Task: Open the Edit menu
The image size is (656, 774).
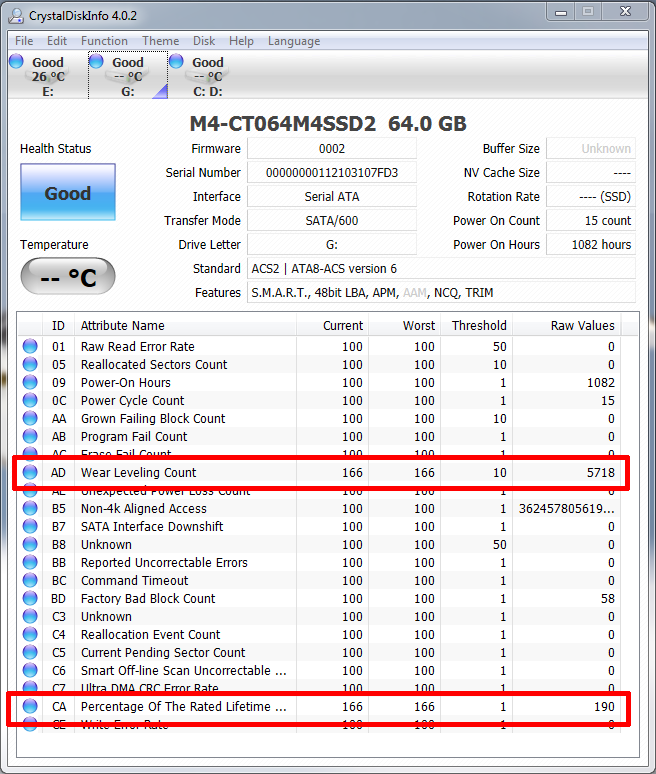Action: click(x=57, y=41)
